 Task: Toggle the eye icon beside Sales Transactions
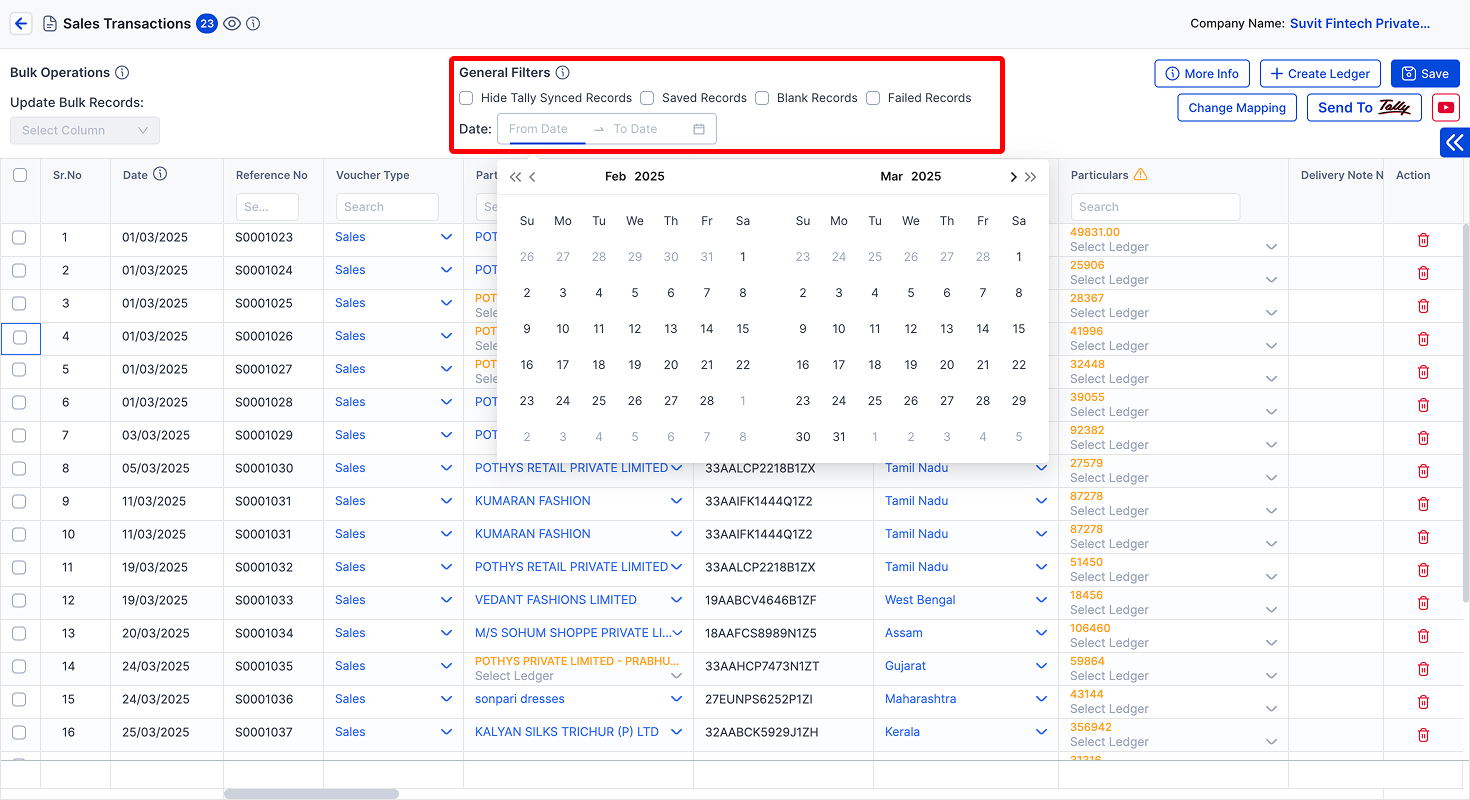(232, 23)
